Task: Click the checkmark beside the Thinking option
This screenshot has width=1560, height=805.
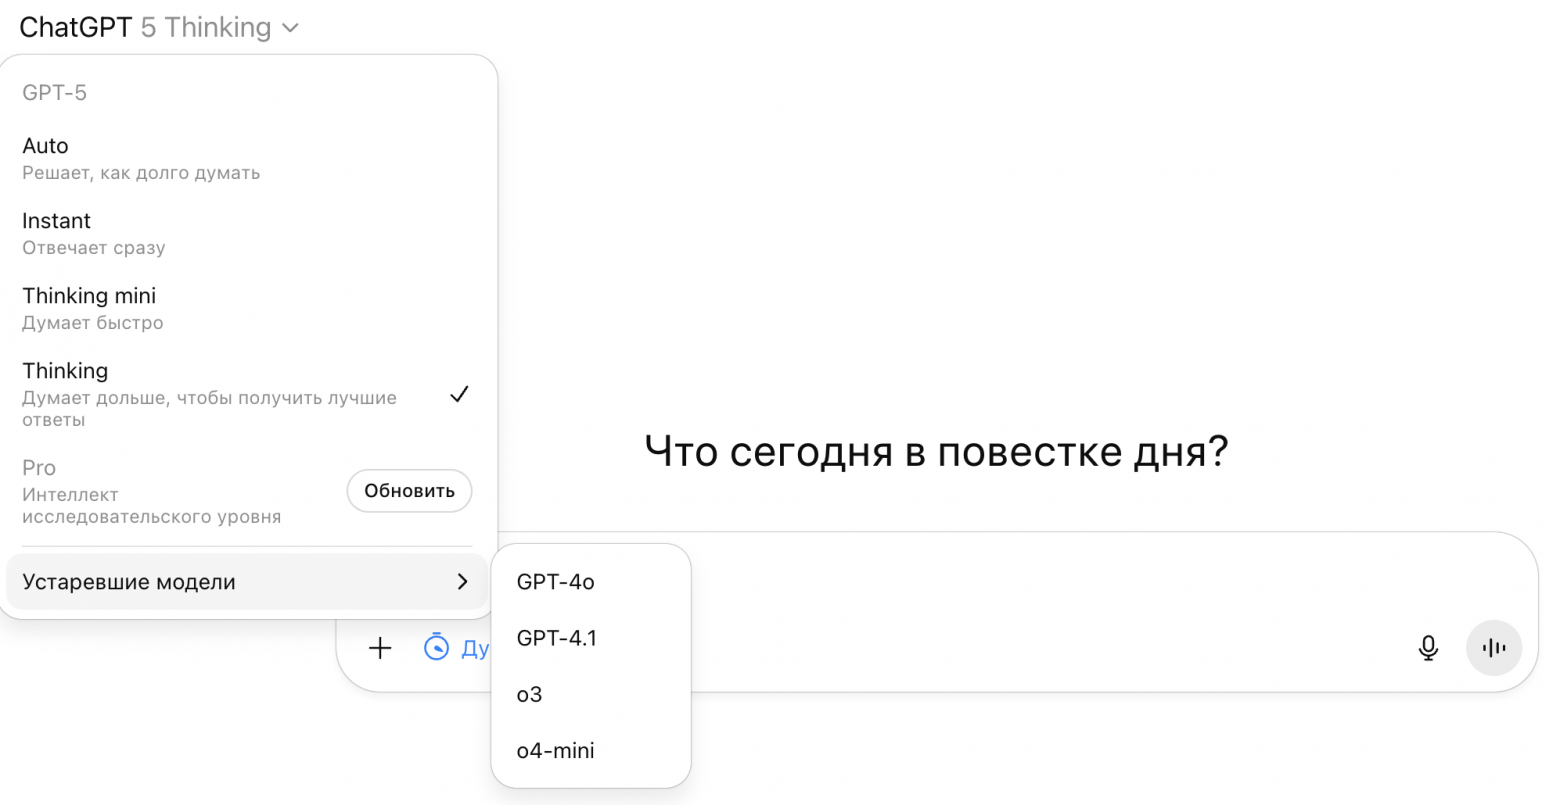Action: click(x=459, y=394)
